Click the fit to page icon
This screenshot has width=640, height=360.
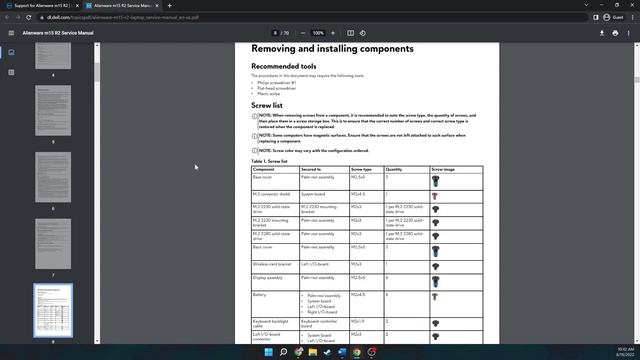point(350,33)
